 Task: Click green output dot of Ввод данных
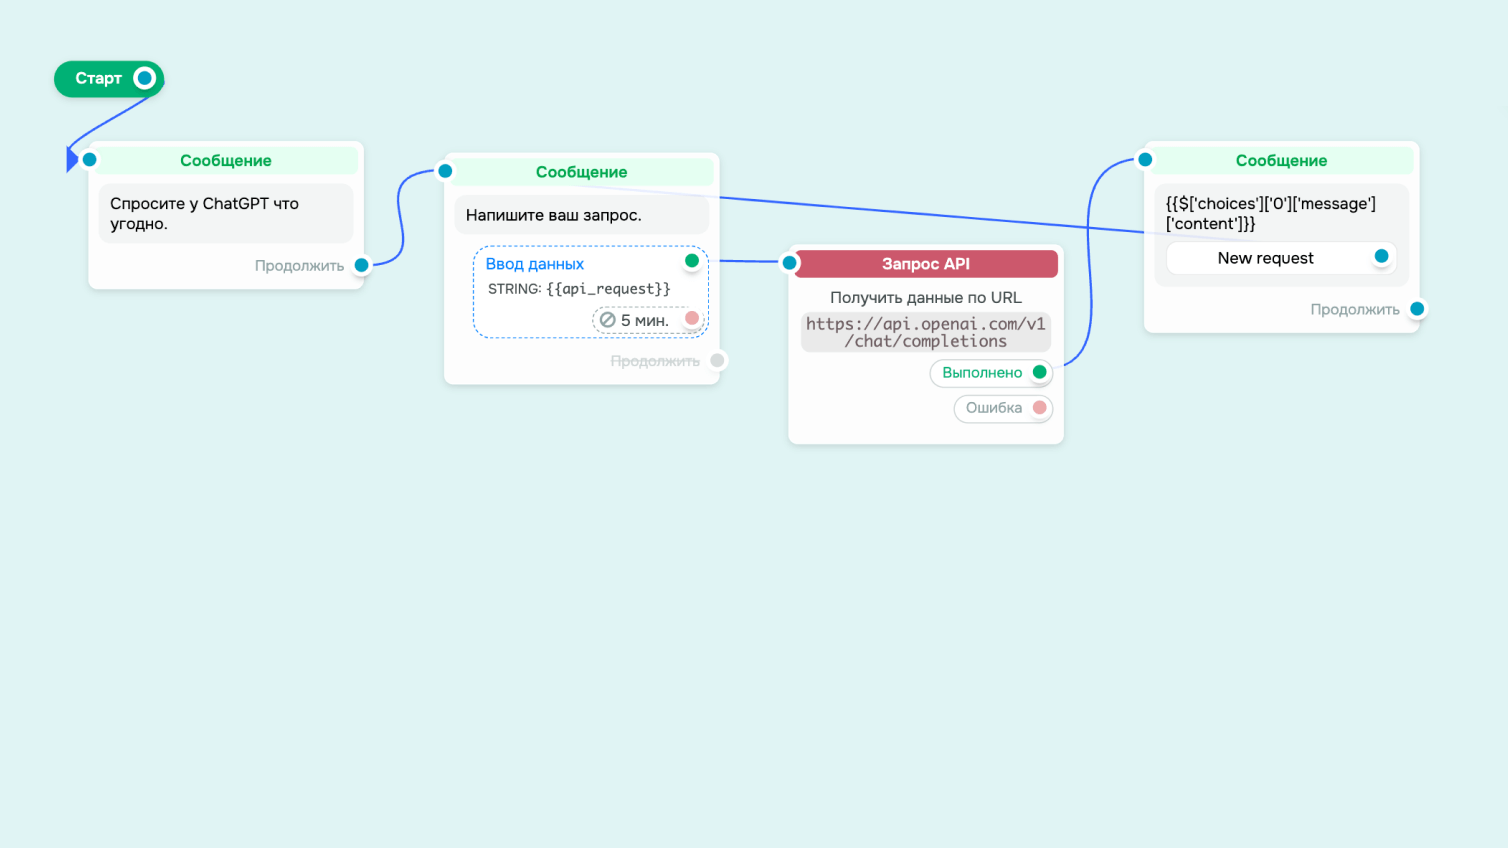[x=692, y=261]
